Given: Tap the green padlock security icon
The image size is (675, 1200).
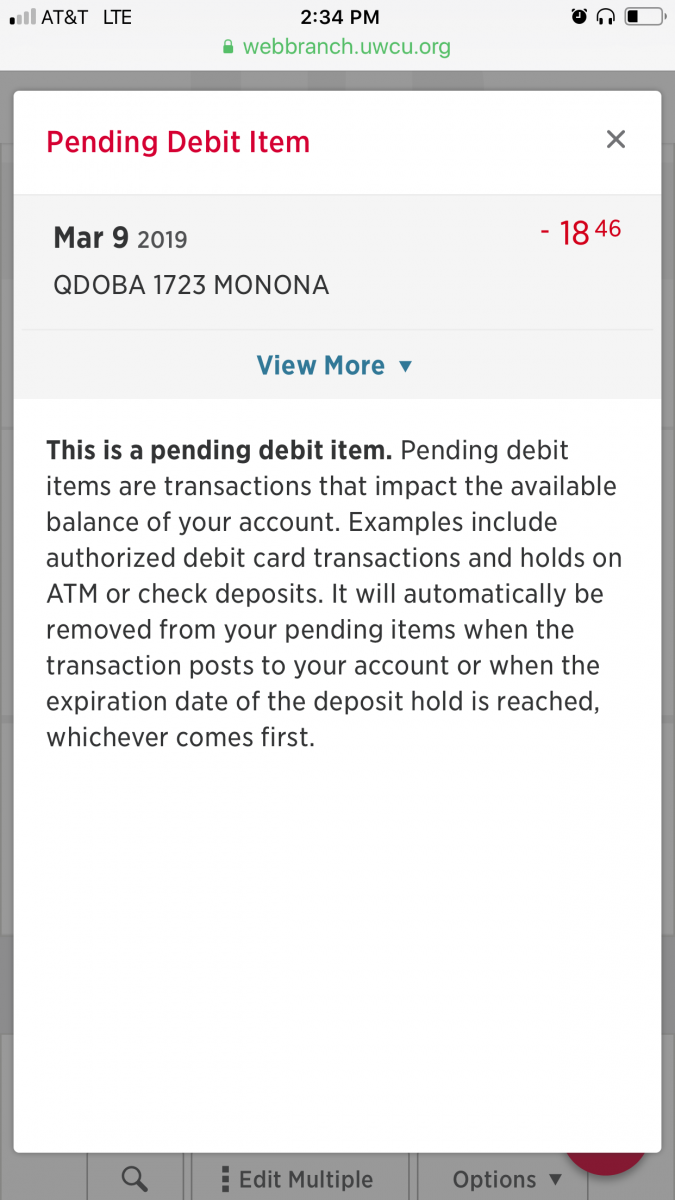Looking at the screenshot, I should [x=228, y=47].
